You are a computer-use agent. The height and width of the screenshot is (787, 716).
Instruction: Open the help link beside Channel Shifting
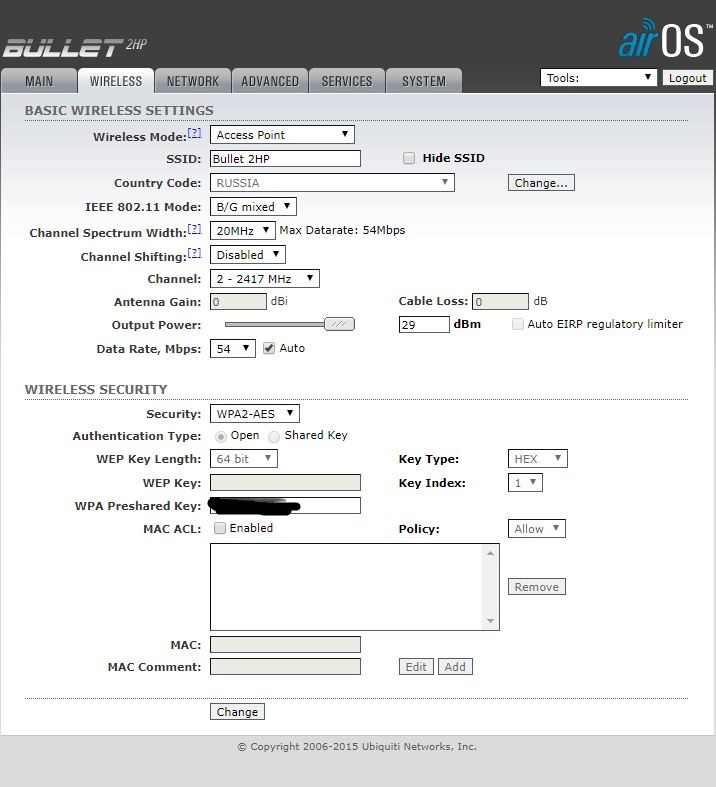(194, 253)
